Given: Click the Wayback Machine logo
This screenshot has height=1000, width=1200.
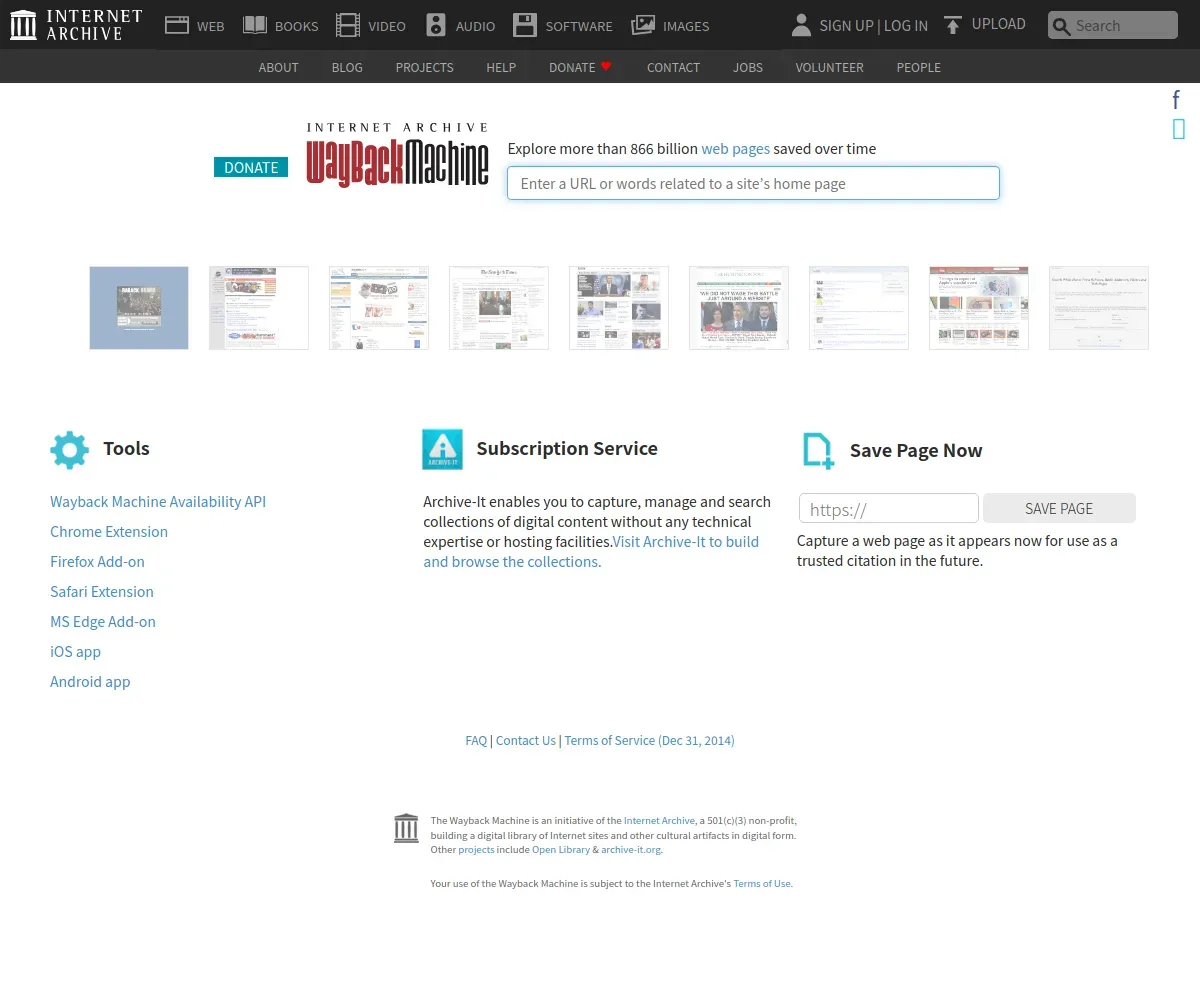Looking at the screenshot, I should point(398,154).
